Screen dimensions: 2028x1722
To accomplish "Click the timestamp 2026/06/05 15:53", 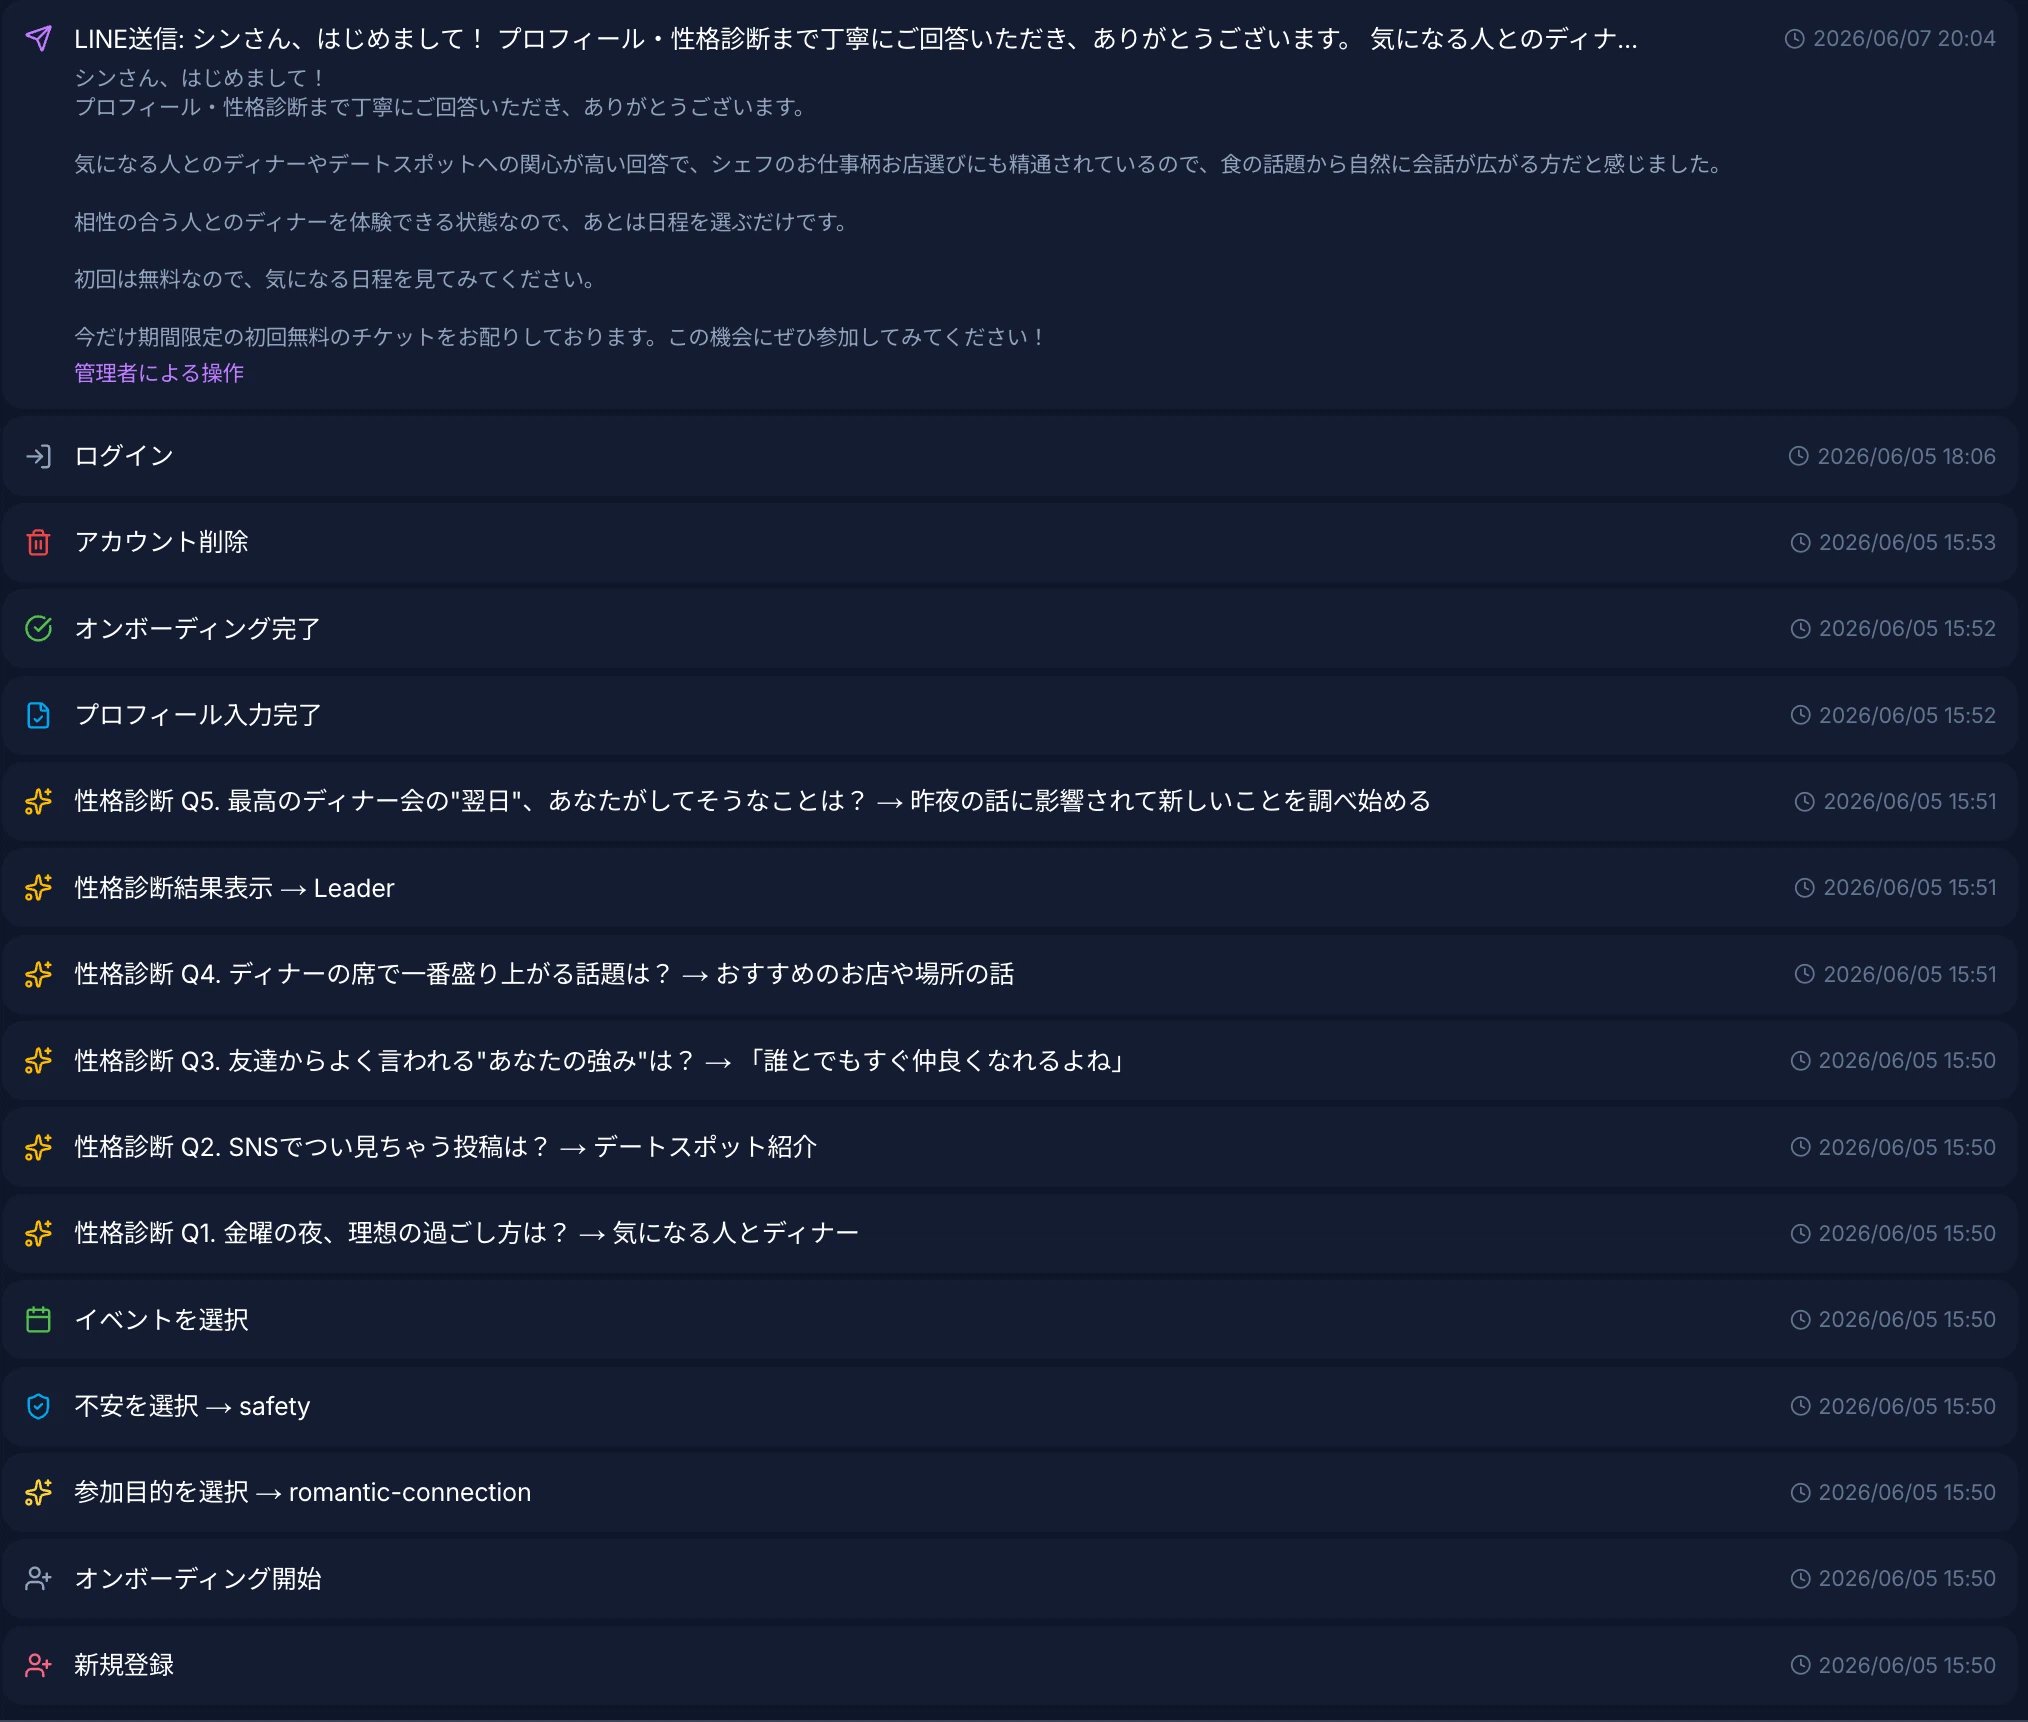I will point(1907,543).
